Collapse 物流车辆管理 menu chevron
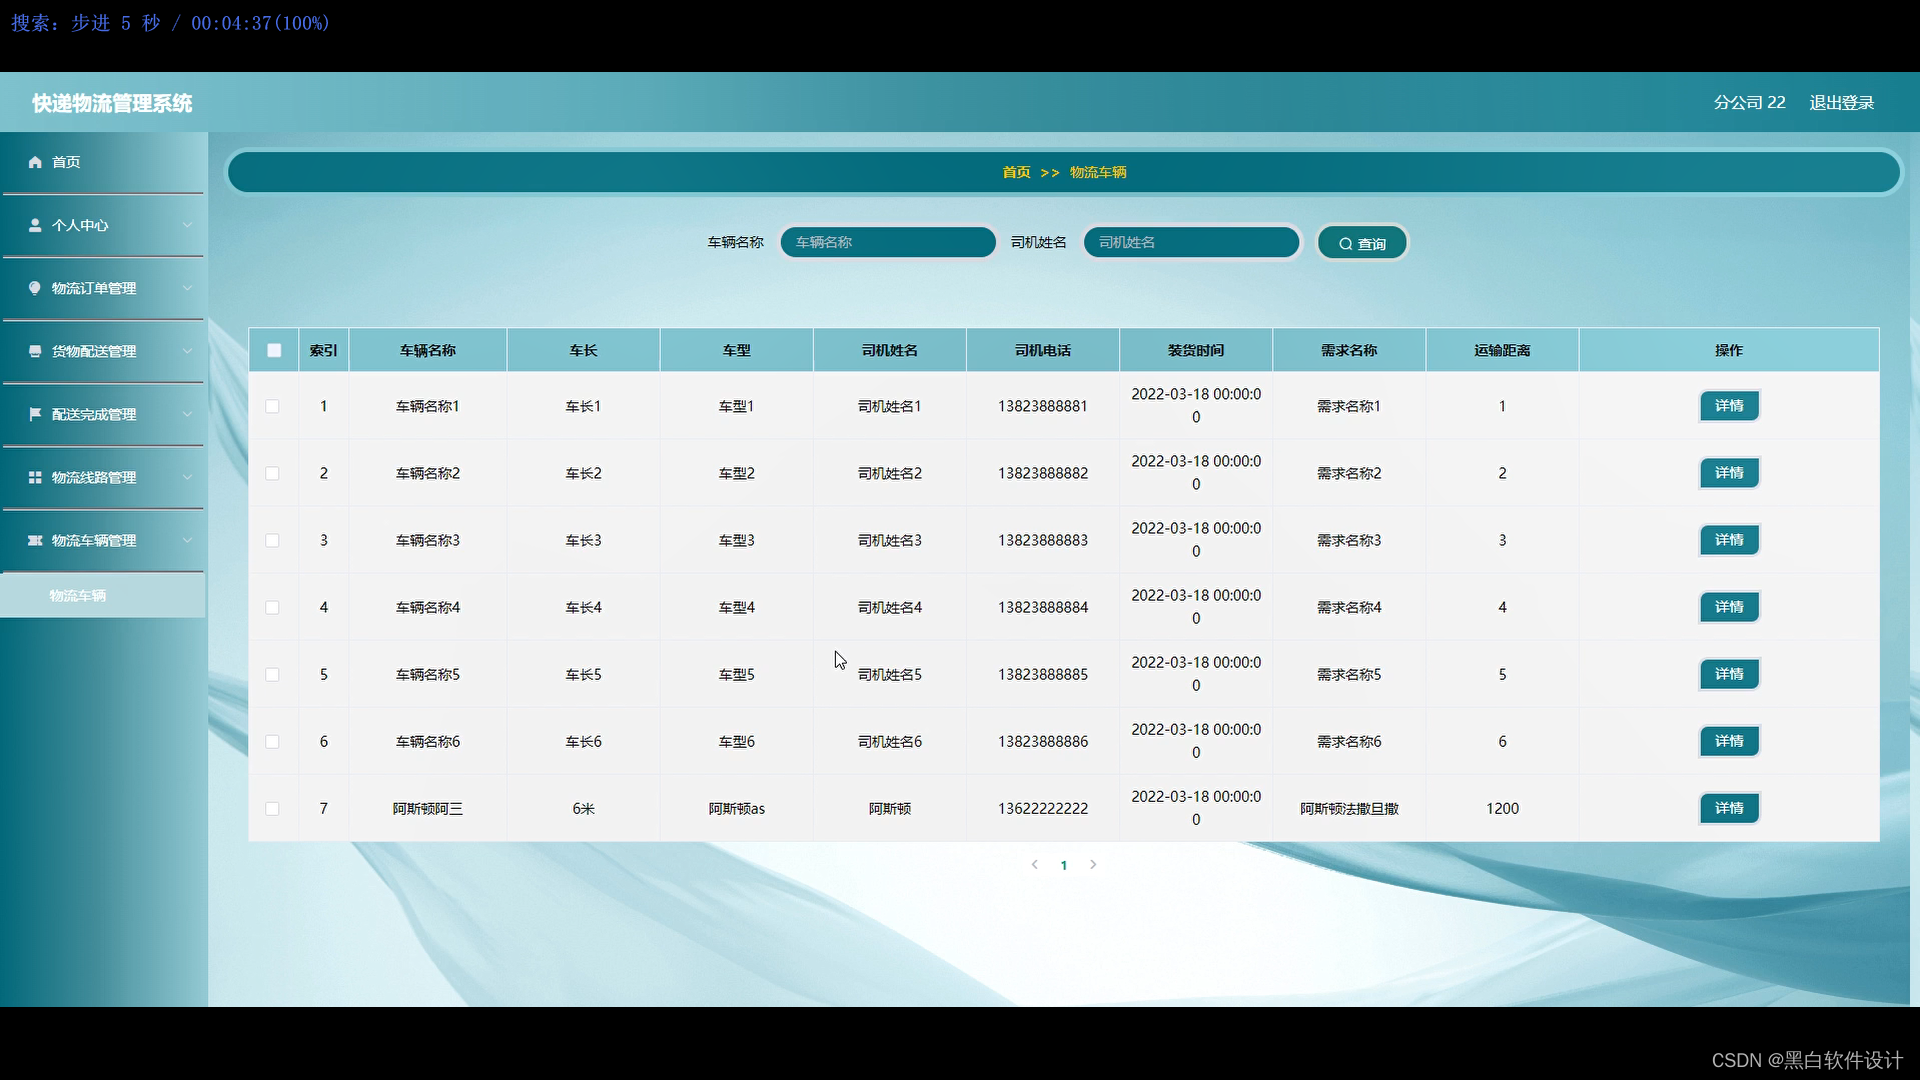 coord(187,540)
